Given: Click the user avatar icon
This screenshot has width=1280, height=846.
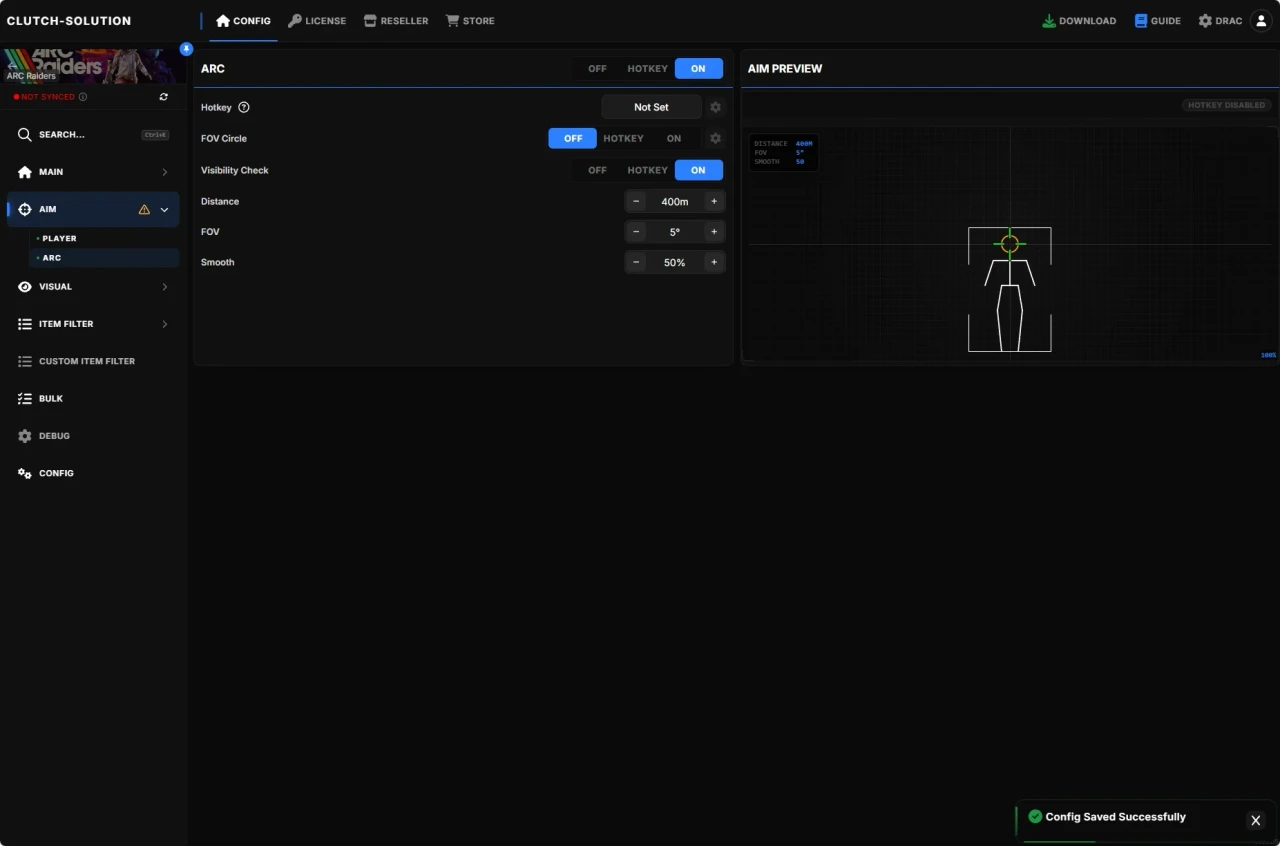Looking at the screenshot, I should click(1261, 21).
